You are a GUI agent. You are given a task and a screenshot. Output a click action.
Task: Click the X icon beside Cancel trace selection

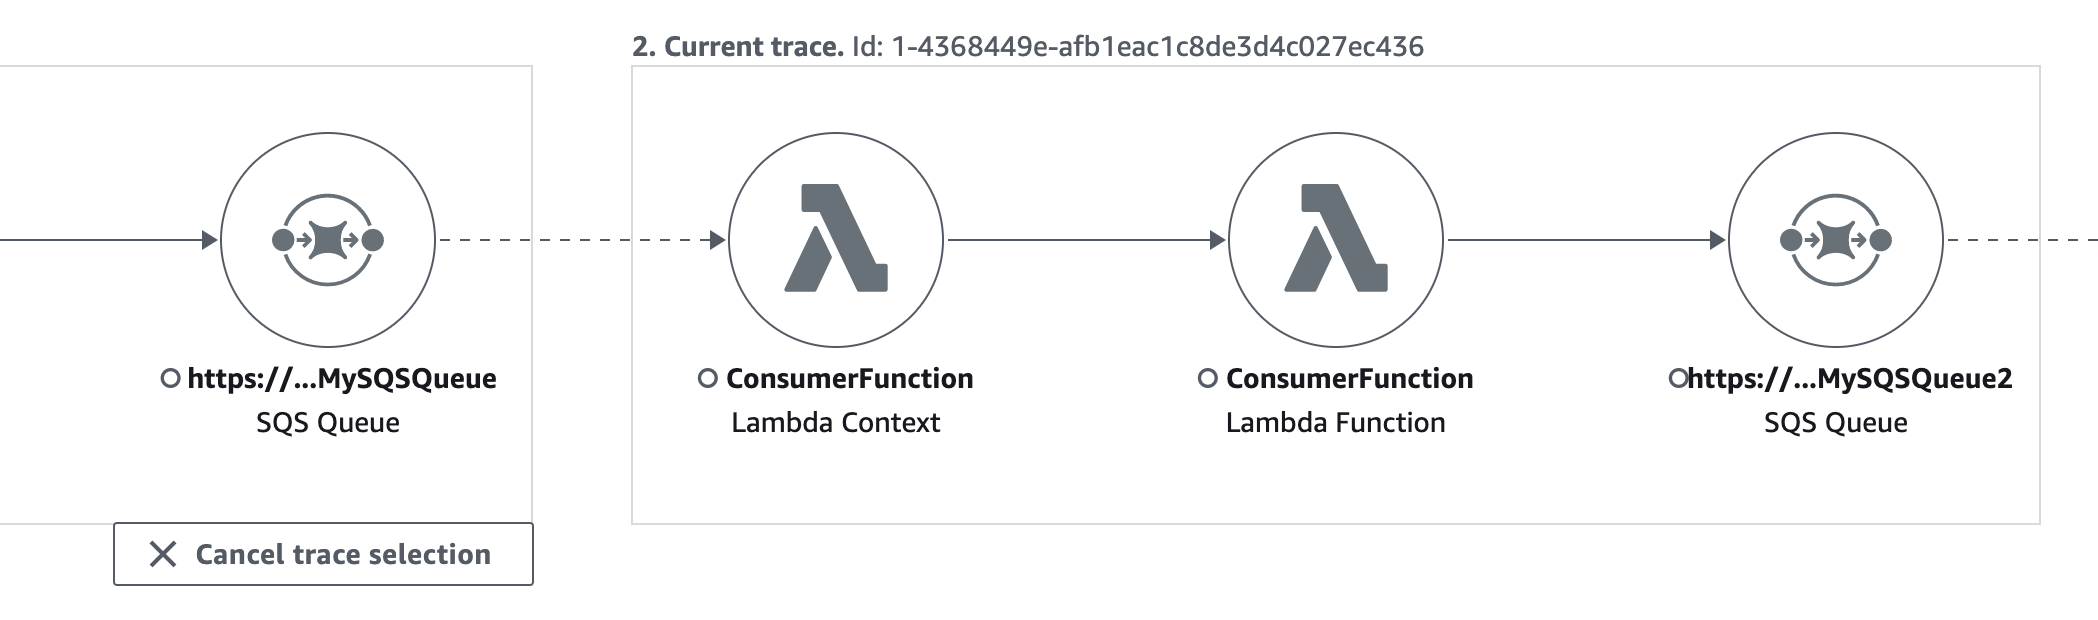coord(163,553)
